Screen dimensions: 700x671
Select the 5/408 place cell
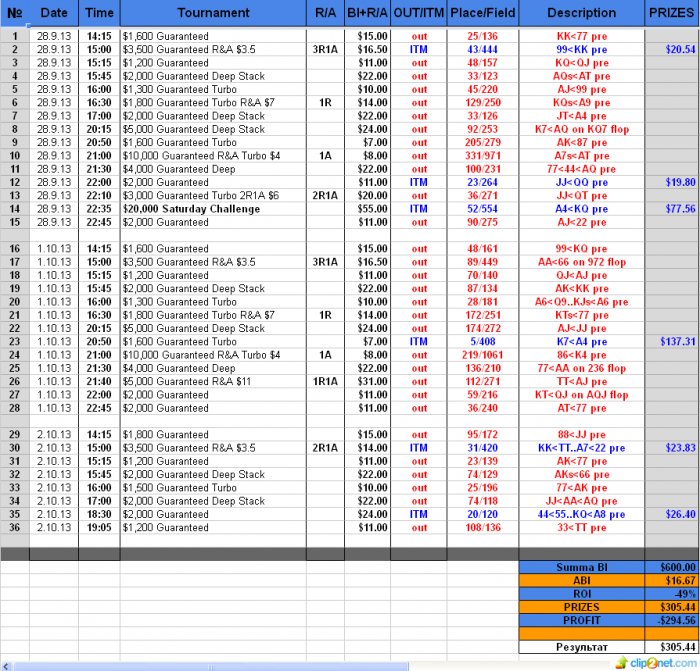click(x=483, y=342)
